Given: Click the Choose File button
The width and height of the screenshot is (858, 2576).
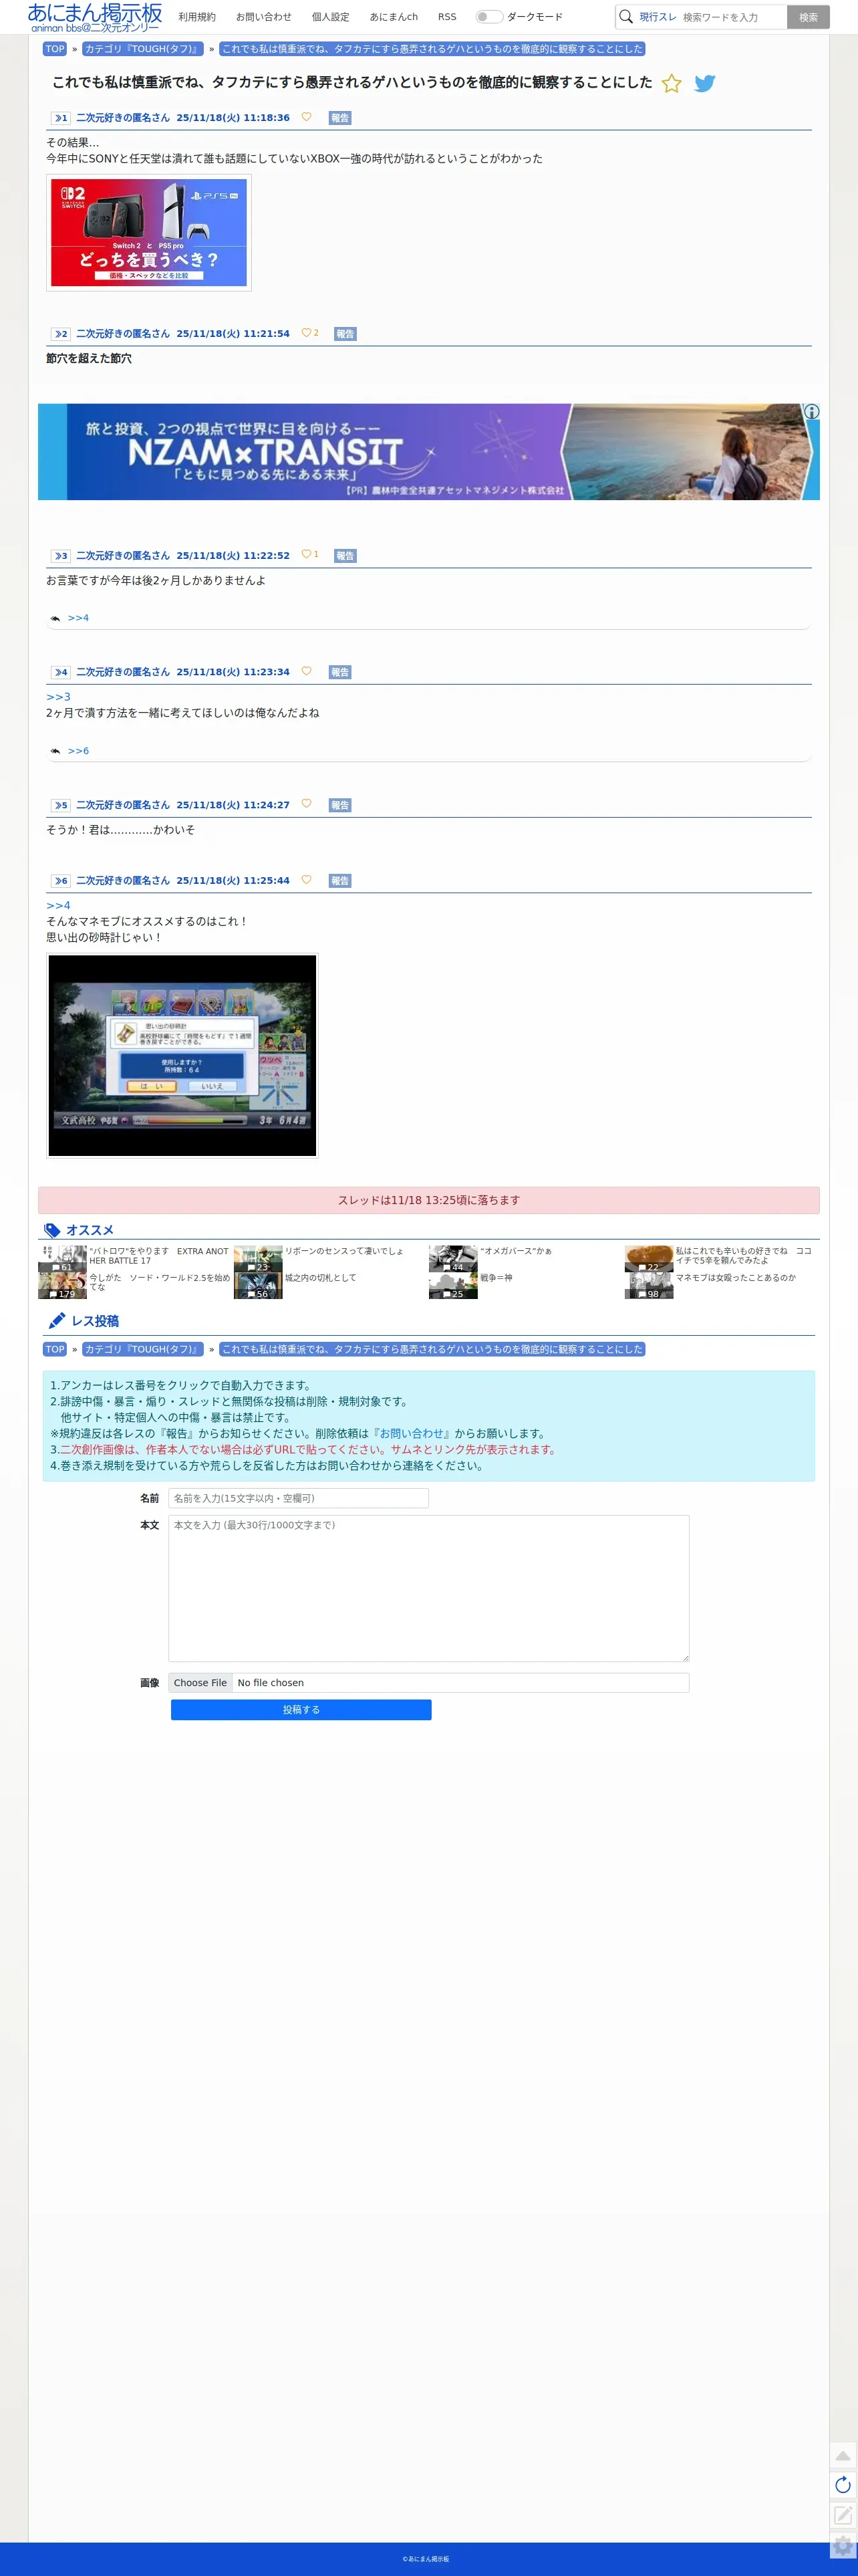Looking at the screenshot, I should (200, 1683).
